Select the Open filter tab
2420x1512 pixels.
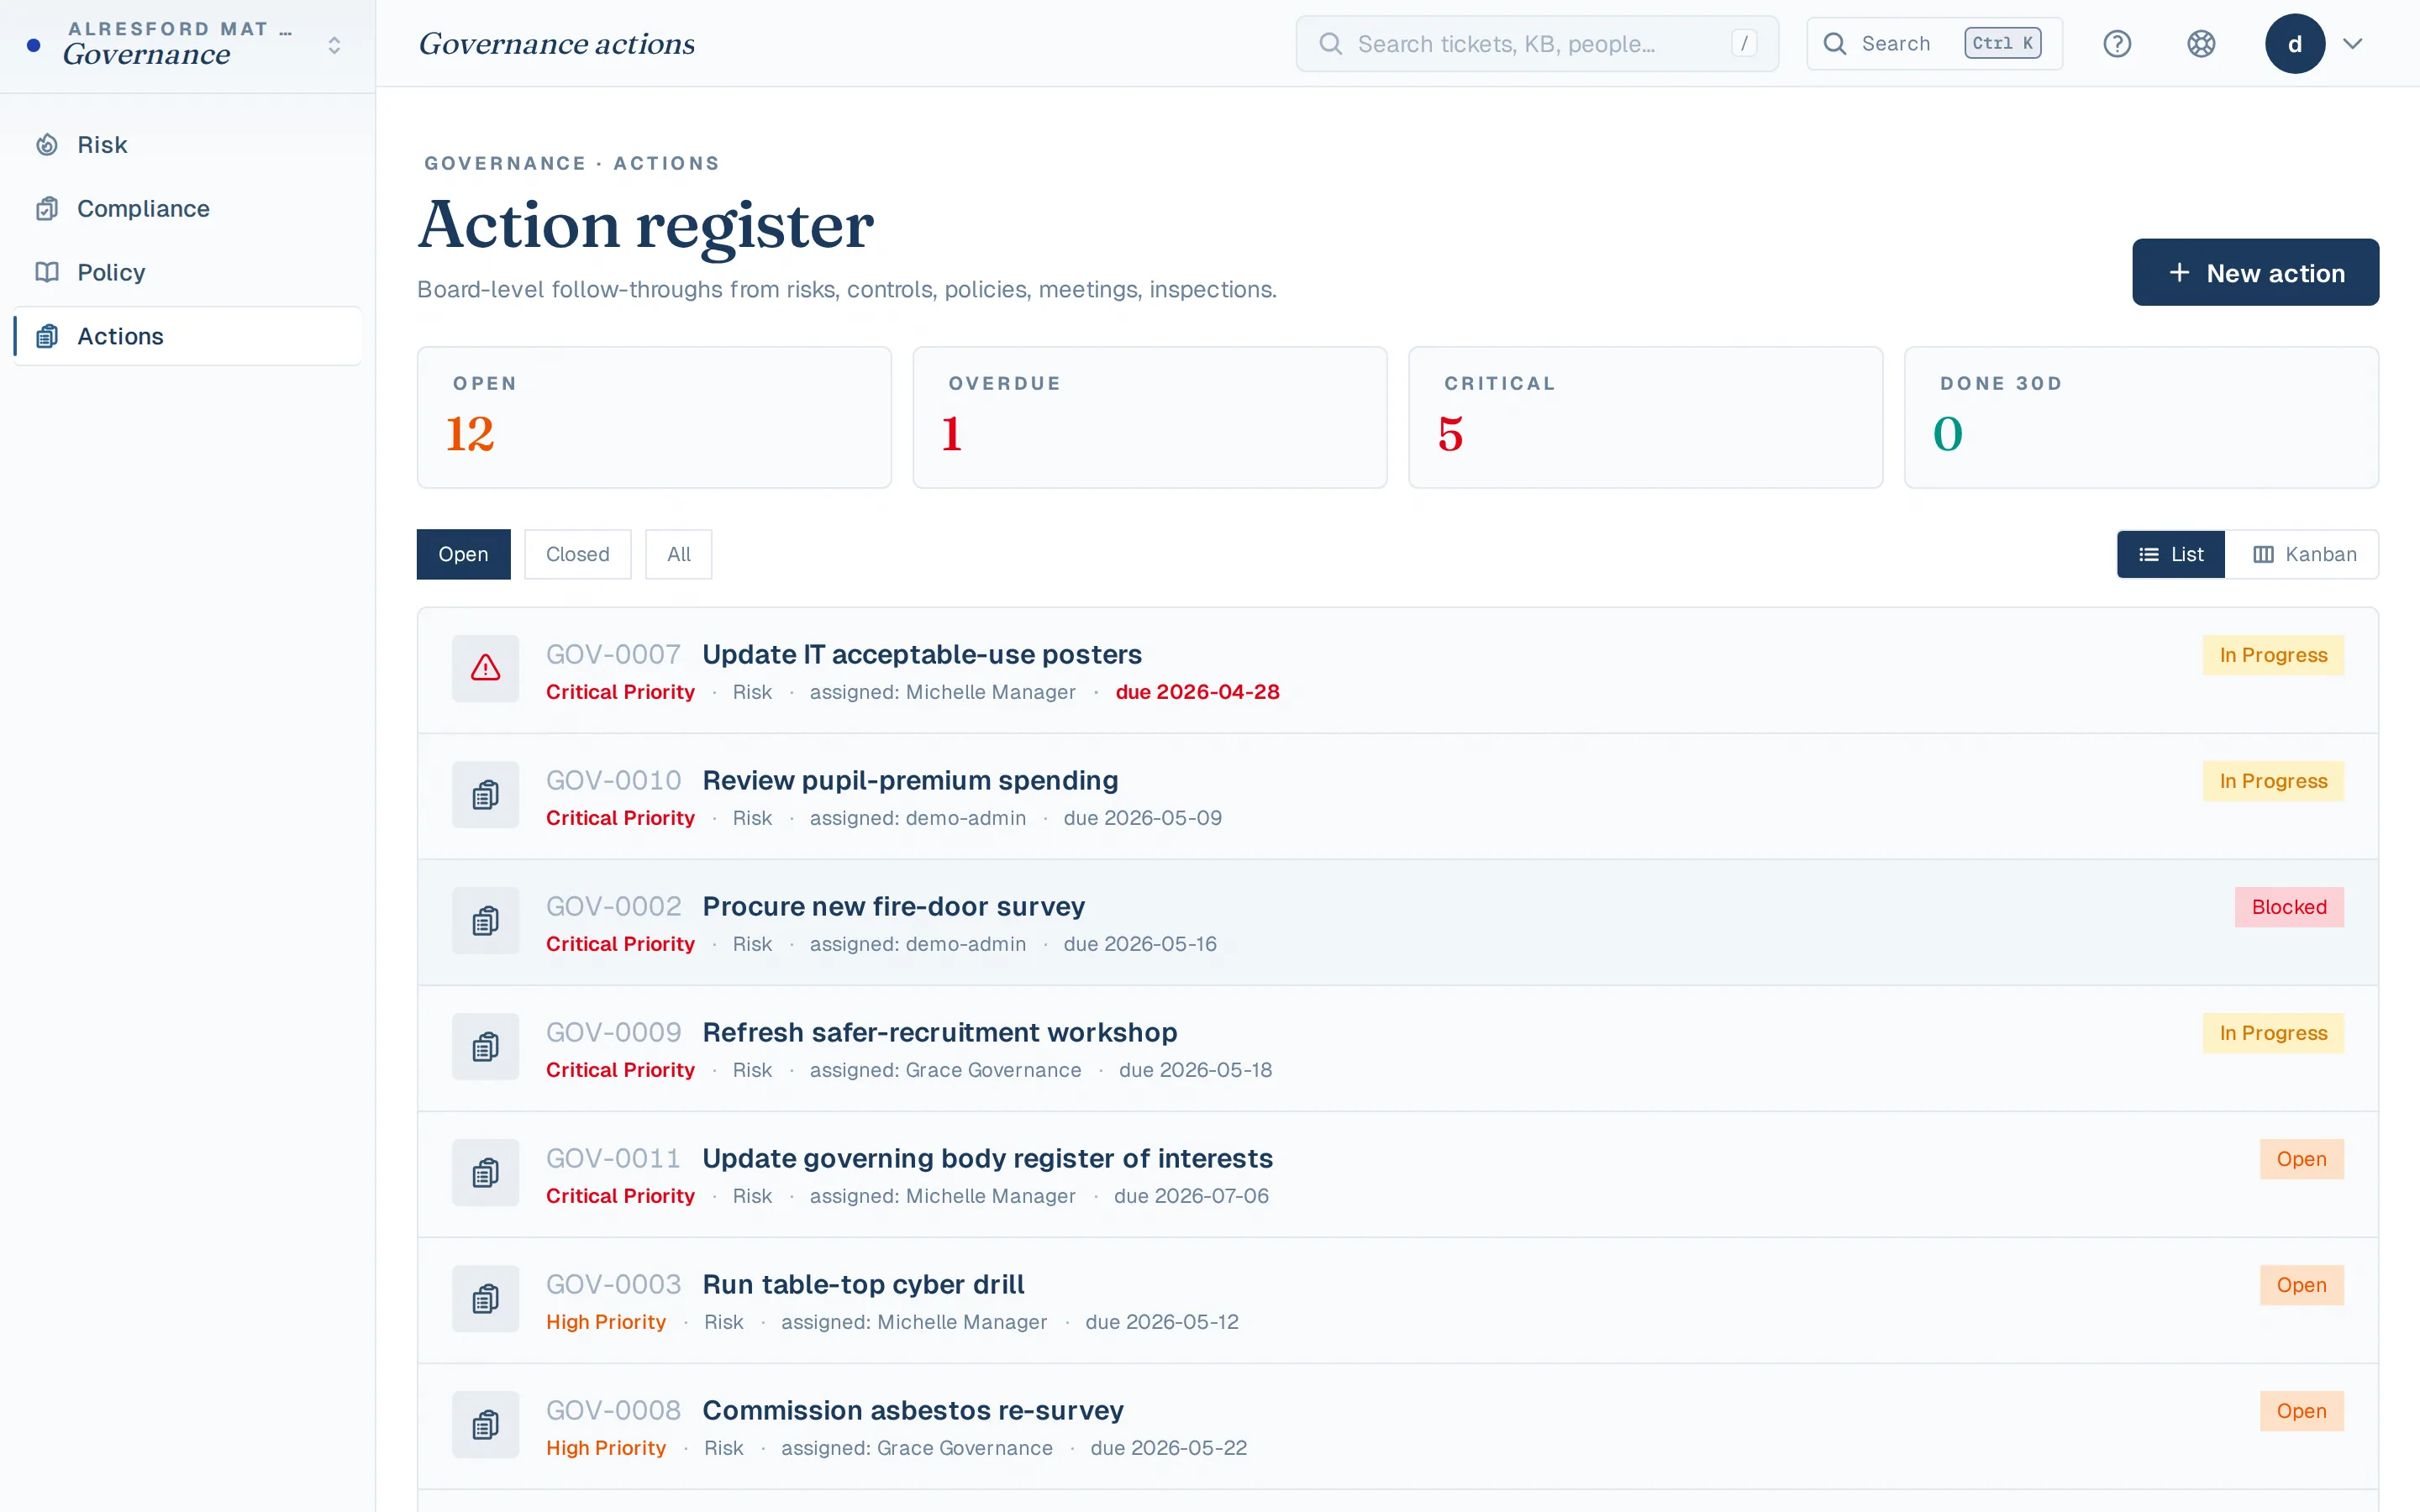pyautogui.click(x=463, y=554)
